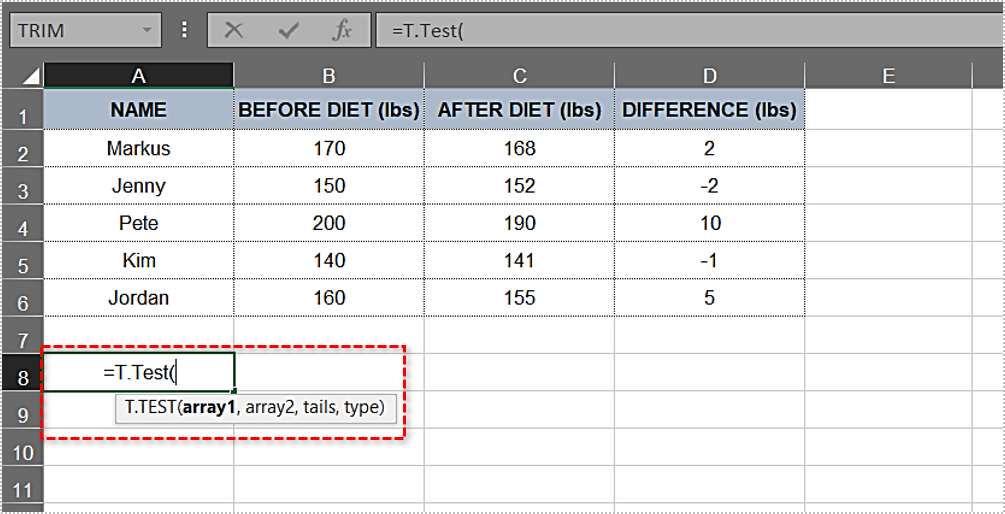The height and width of the screenshot is (514, 1005).
Task: Click in the formula bar text
Action: coord(686,30)
